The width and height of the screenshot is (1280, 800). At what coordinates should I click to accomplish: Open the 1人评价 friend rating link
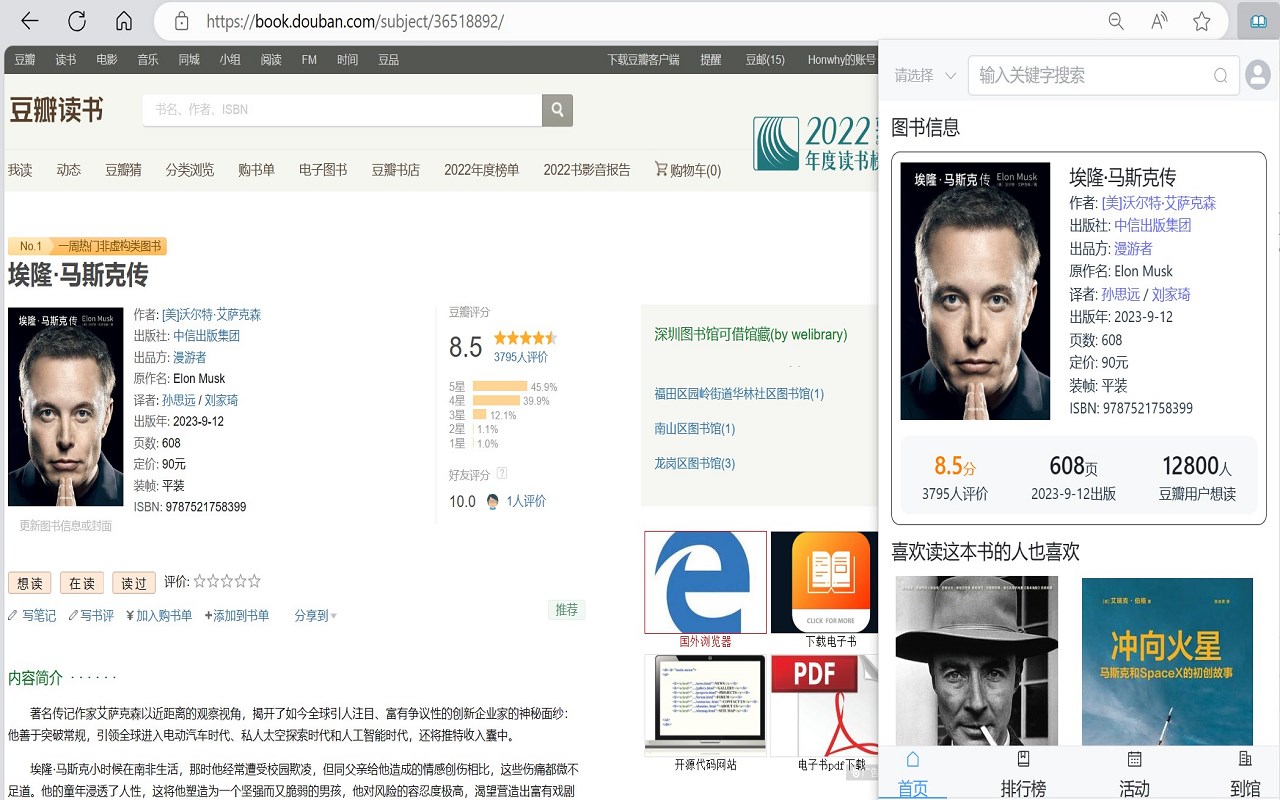pos(526,501)
